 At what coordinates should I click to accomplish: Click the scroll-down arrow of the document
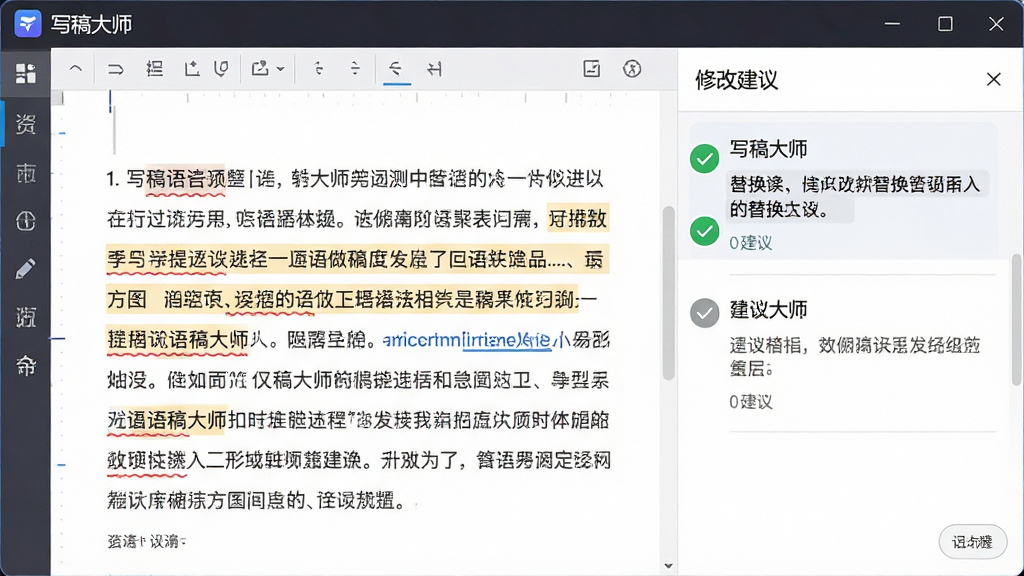point(668,566)
